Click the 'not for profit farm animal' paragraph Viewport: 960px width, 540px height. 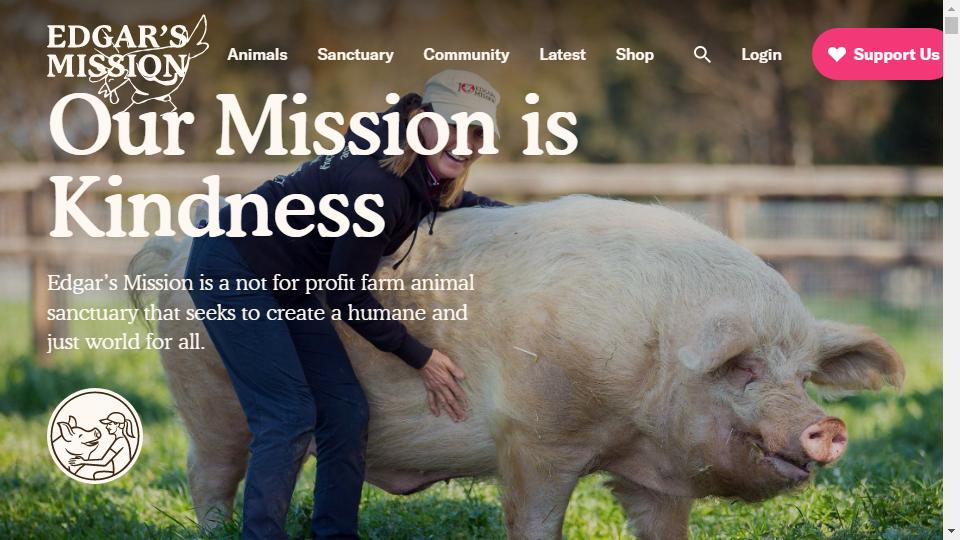click(x=261, y=312)
